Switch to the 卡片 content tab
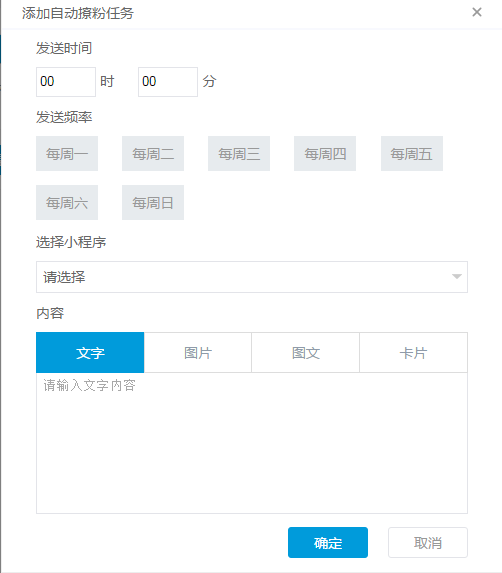 [x=413, y=353]
